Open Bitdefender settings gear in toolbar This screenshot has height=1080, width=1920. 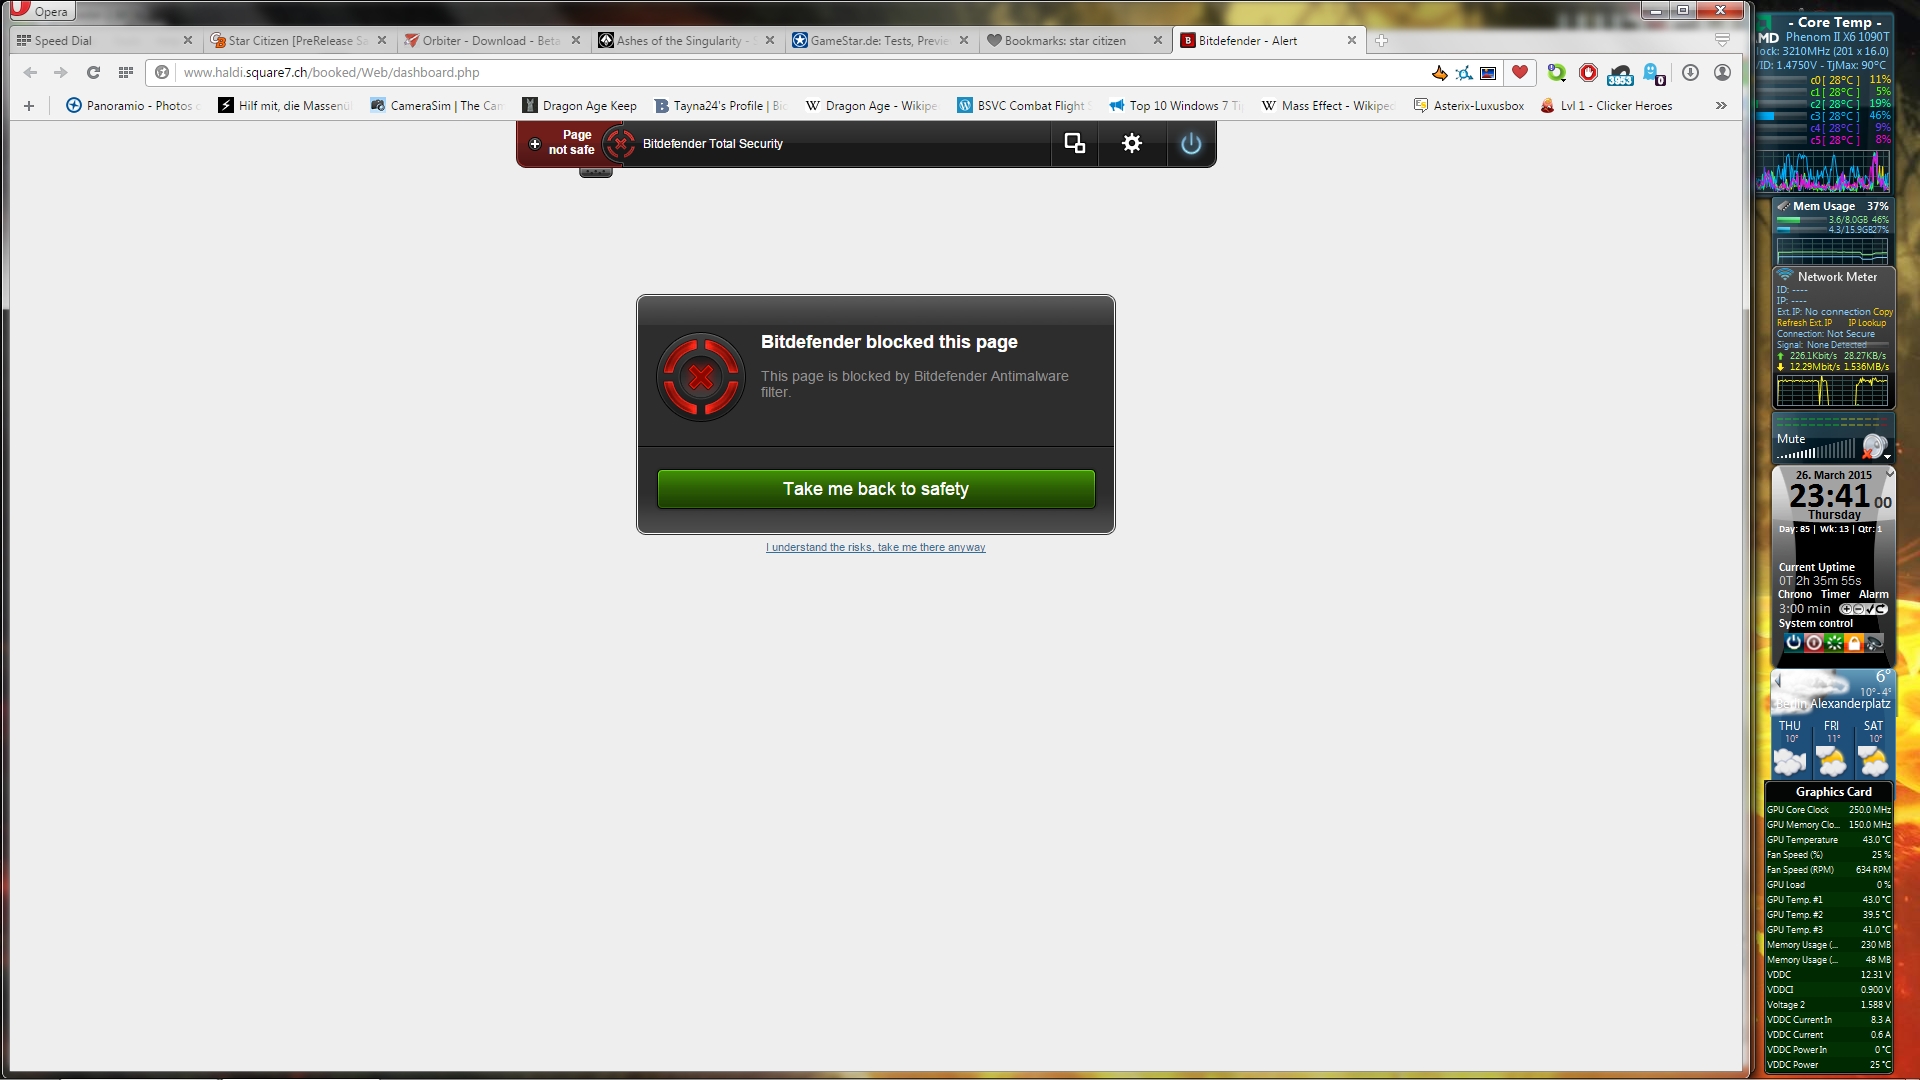point(1131,144)
